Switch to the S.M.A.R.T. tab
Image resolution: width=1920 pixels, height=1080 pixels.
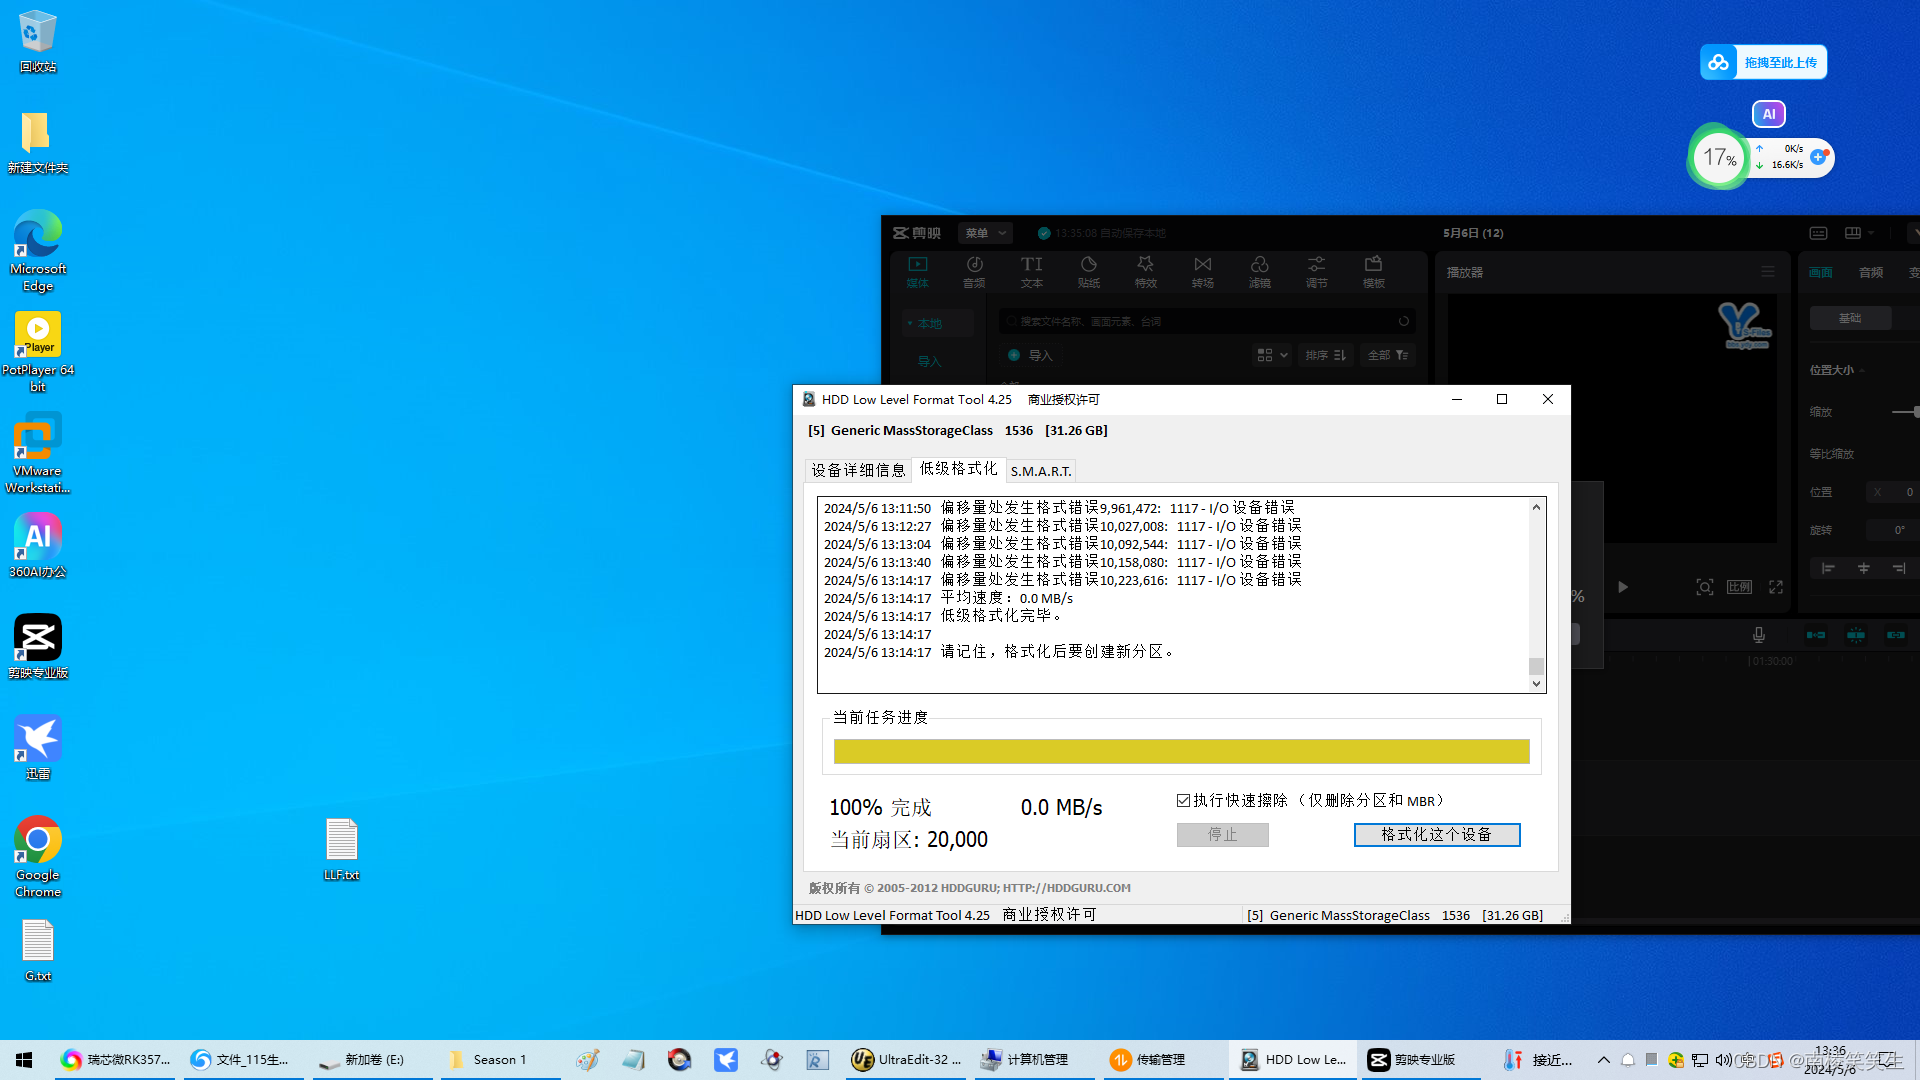(x=1040, y=471)
